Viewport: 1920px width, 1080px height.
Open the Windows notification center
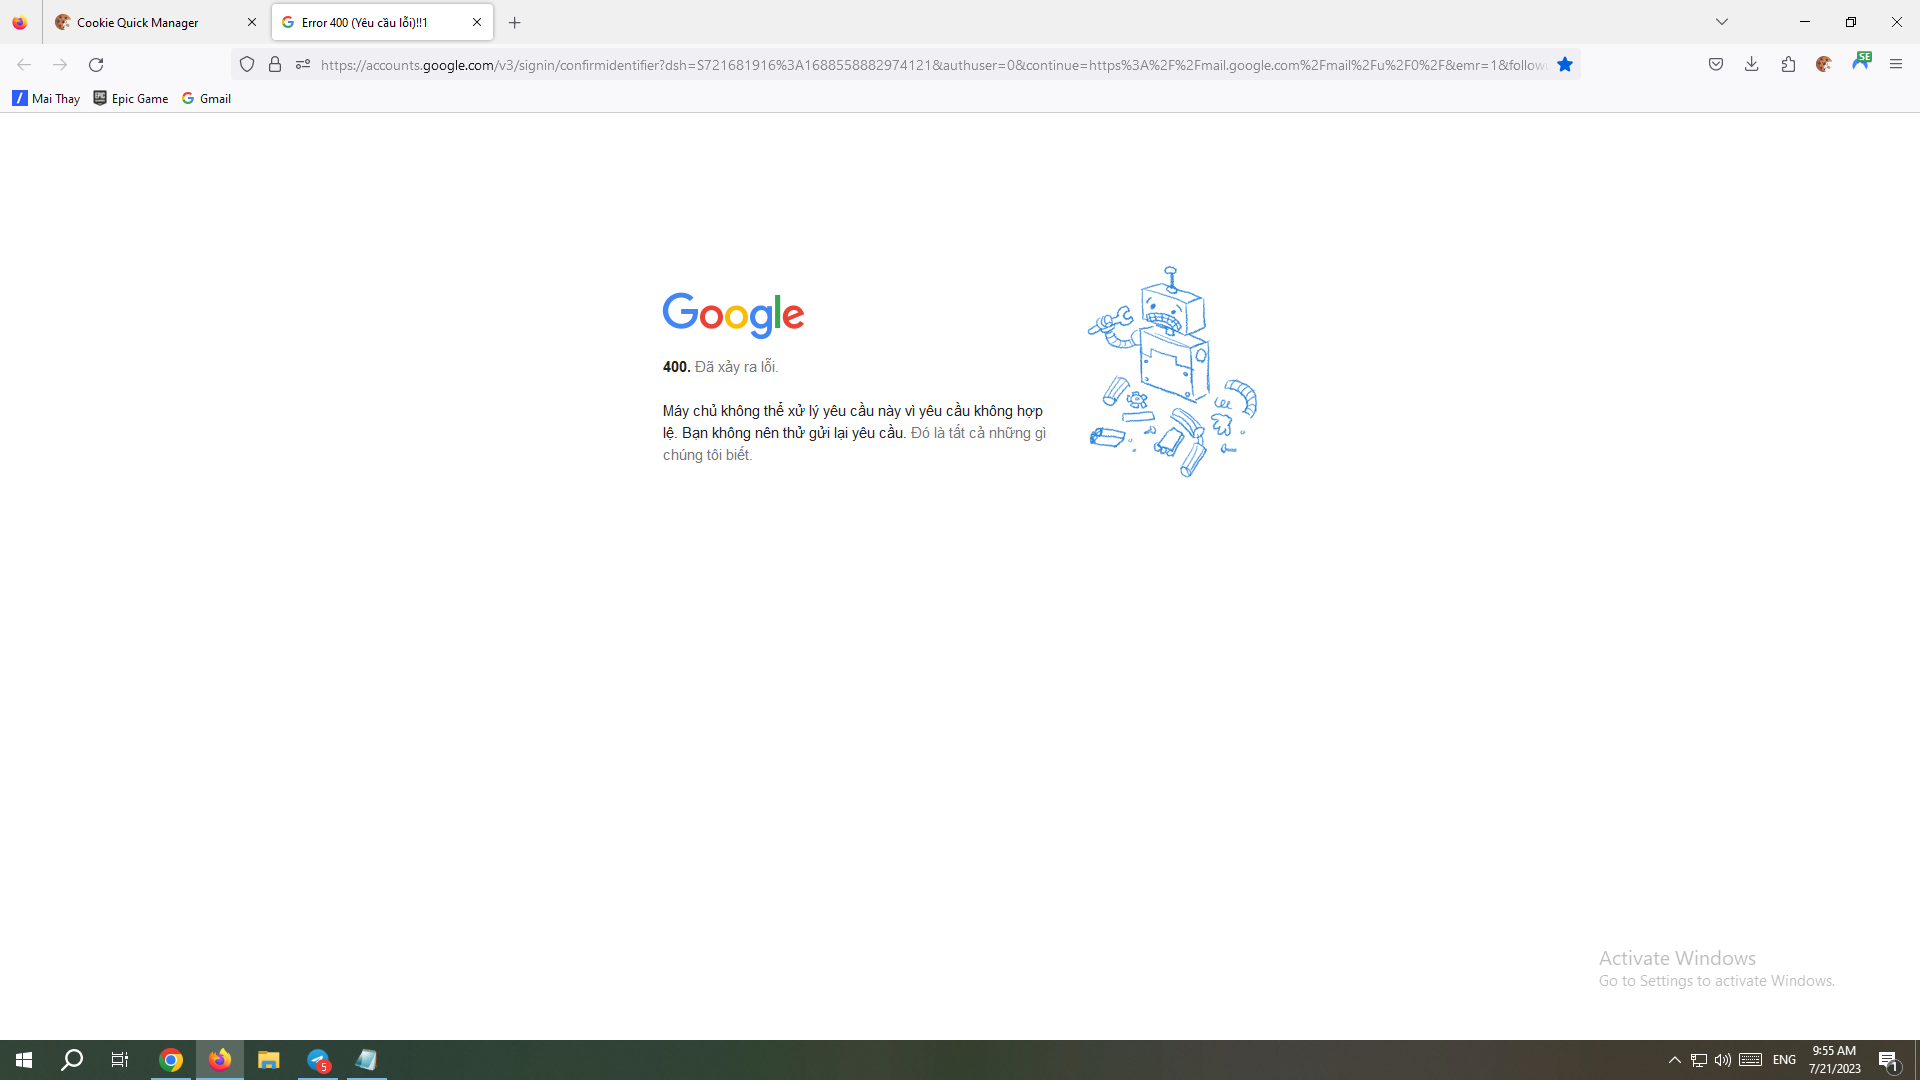pyautogui.click(x=1888, y=1060)
